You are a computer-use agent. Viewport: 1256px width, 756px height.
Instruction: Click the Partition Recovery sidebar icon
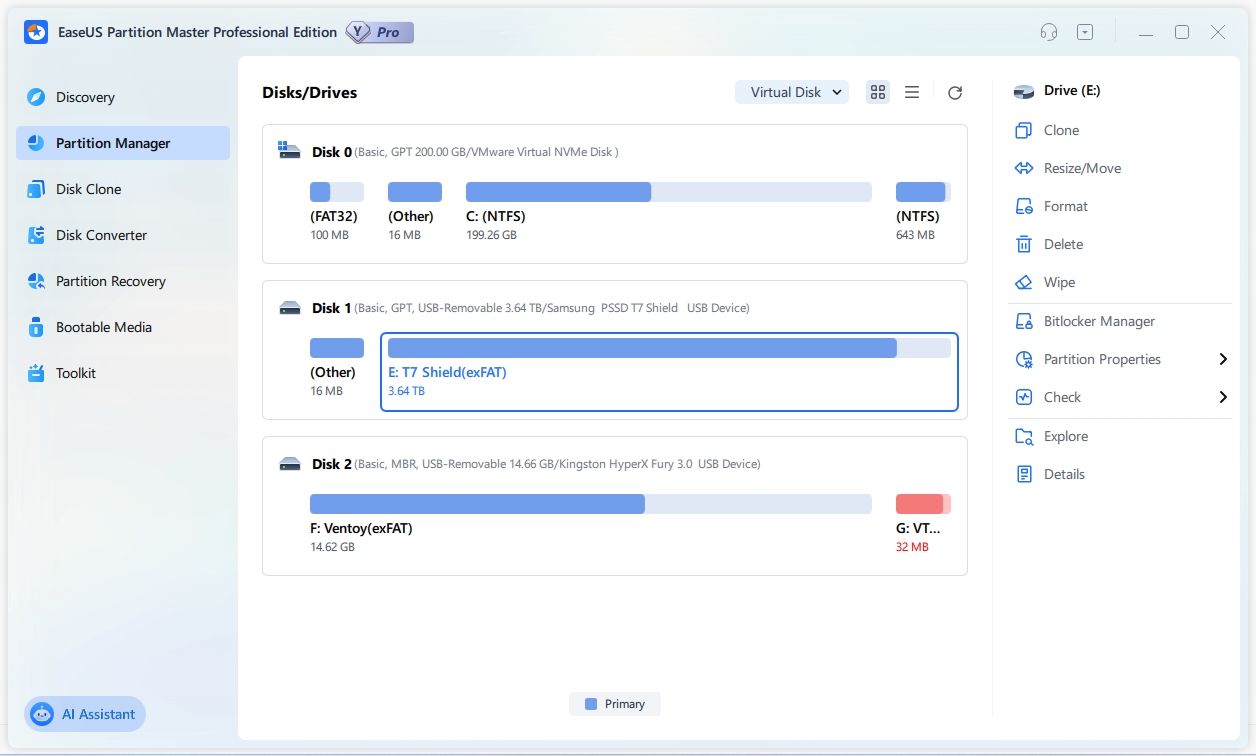(x=36, y=281)
